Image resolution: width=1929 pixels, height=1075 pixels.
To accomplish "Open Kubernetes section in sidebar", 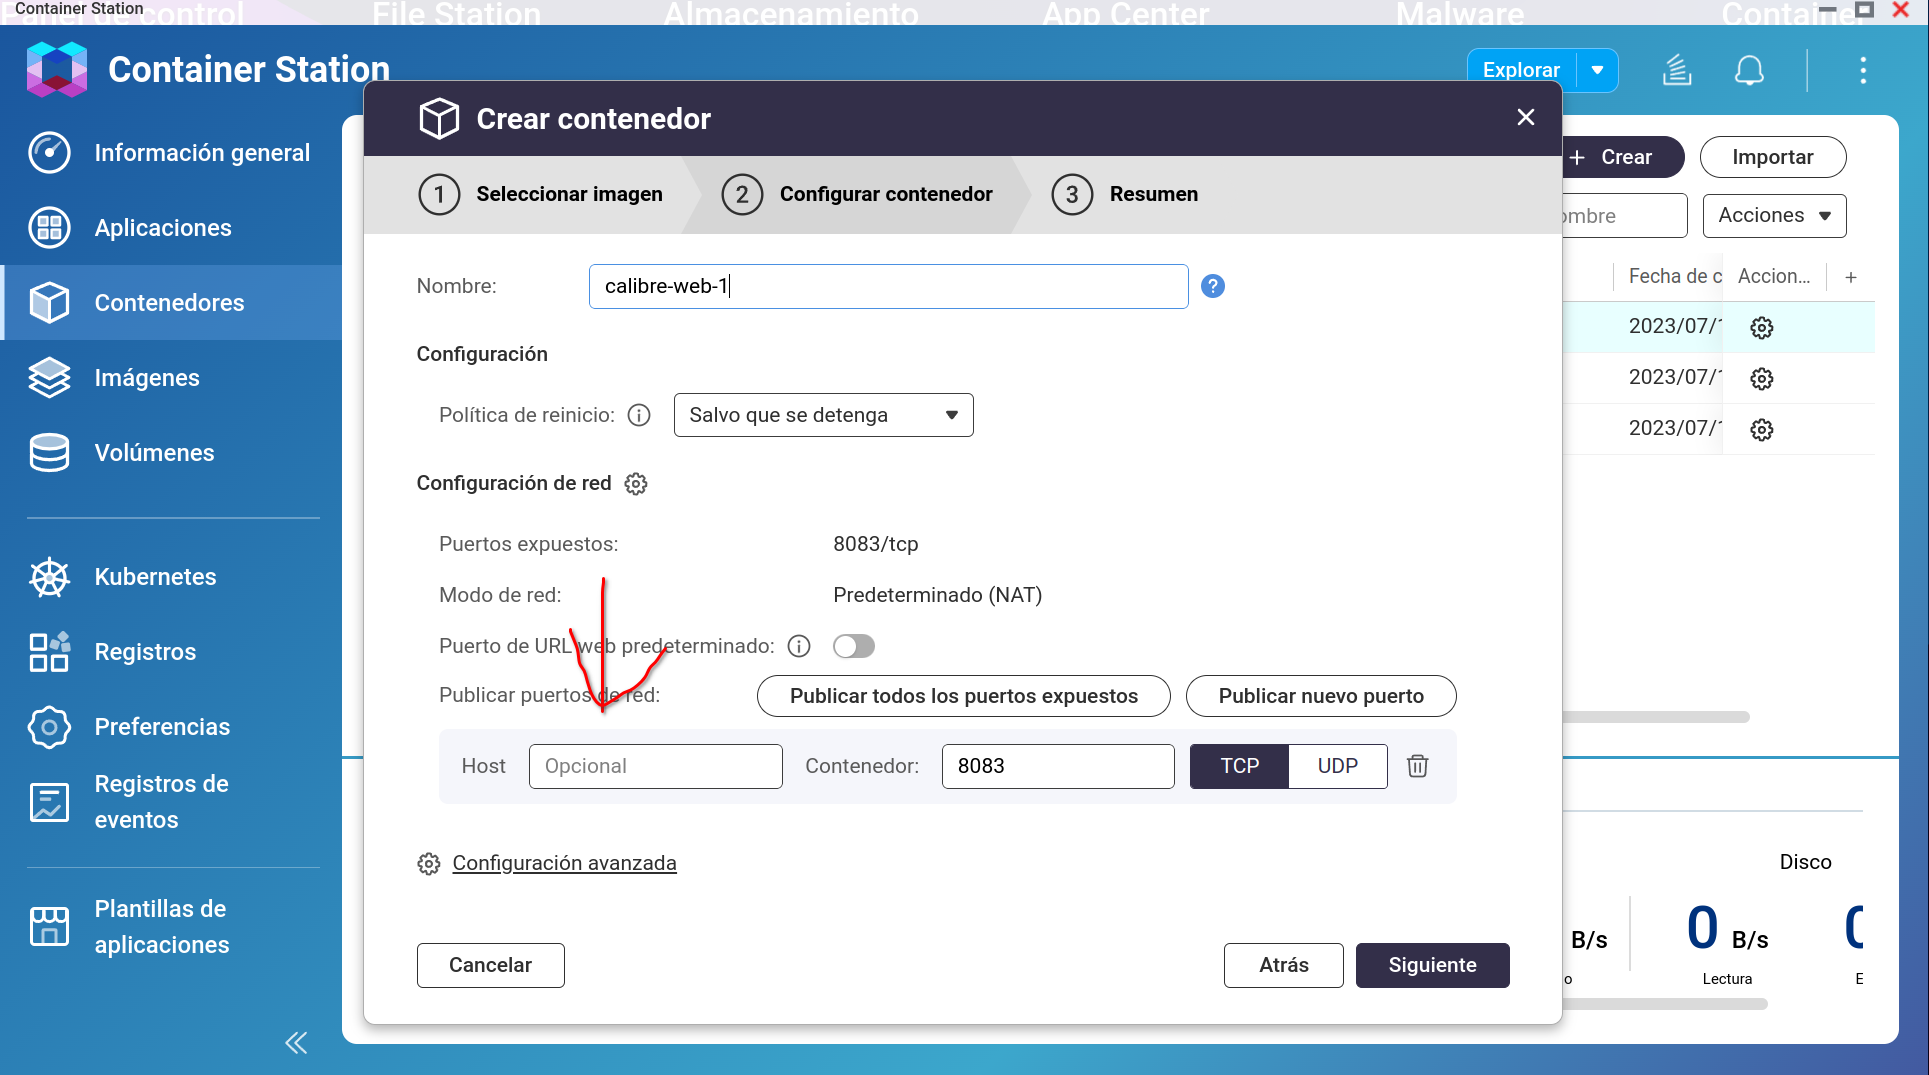I will tap(155, 577).
